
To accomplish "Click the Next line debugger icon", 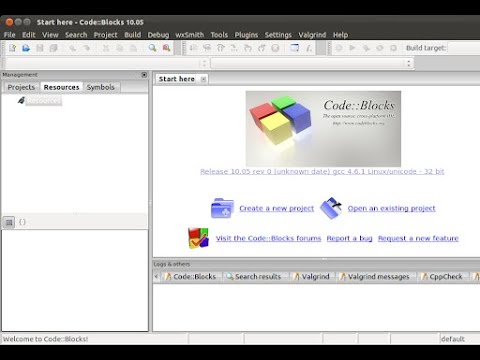I will pos(221,48).
